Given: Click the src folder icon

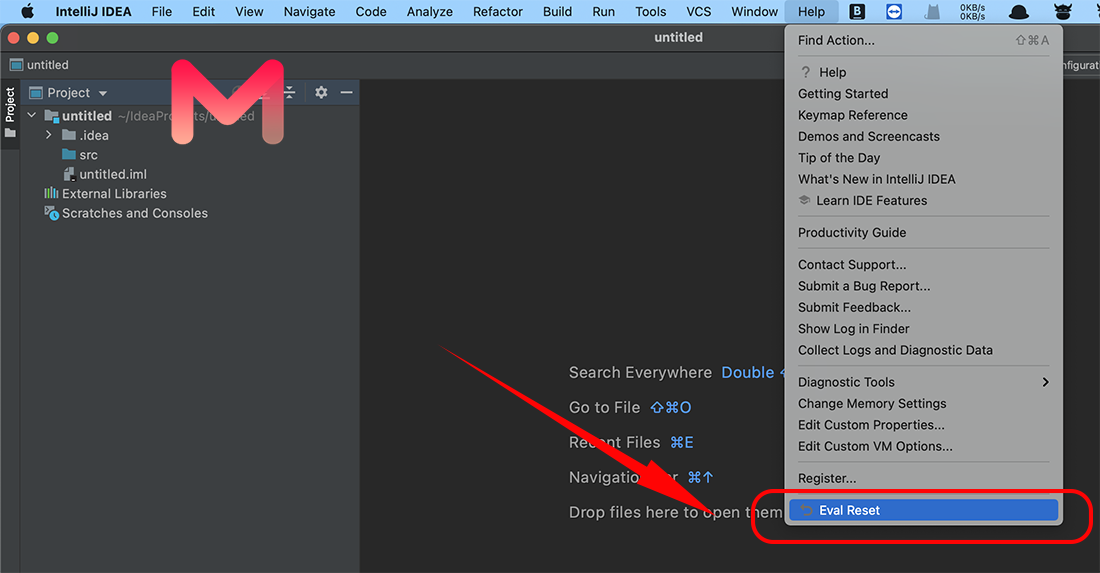Looking at the screenshot, I should pos(69,154).
